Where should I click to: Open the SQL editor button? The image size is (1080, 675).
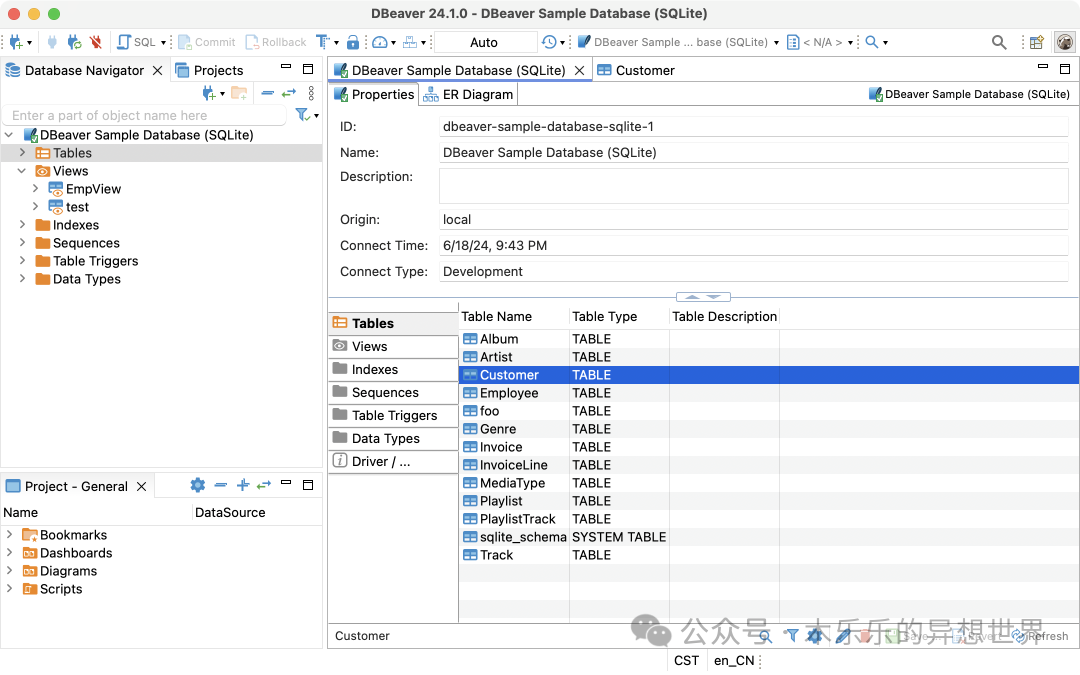tap(136, 42)
